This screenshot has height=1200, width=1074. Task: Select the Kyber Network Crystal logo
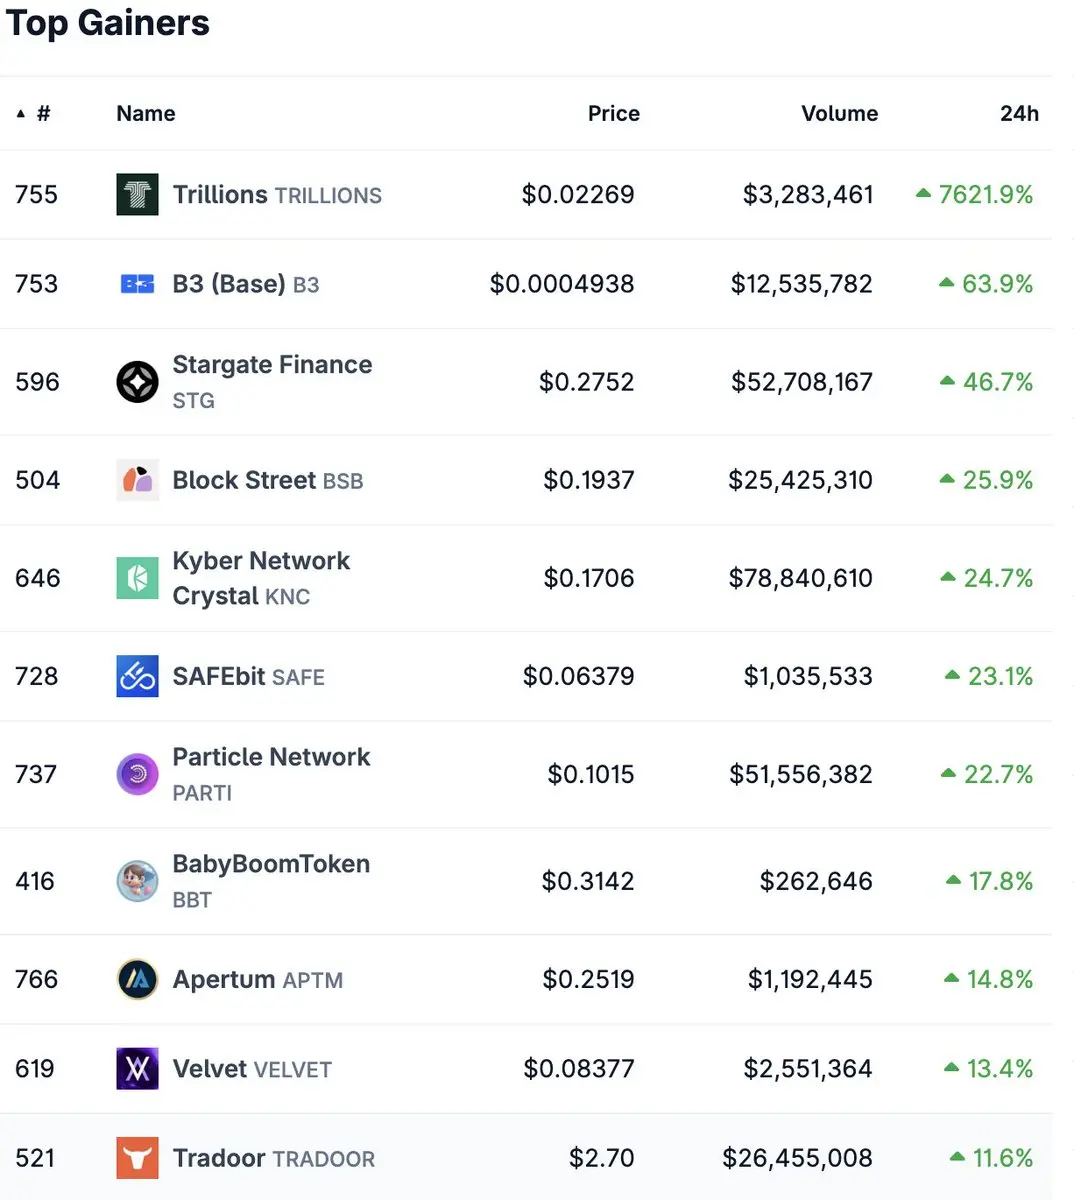pyautogui.click(x=137, y=578)
